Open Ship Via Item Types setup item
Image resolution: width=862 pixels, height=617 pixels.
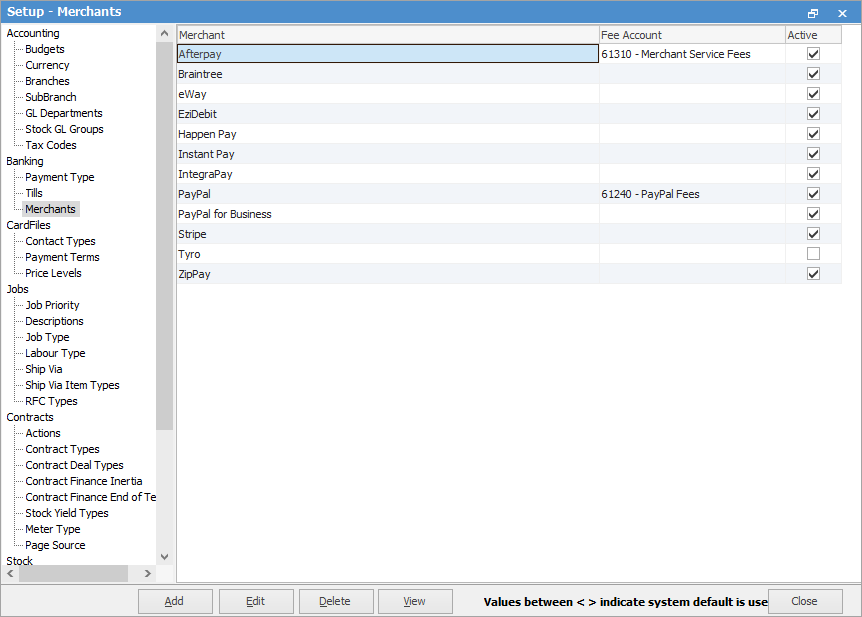(x=72, y=385)
